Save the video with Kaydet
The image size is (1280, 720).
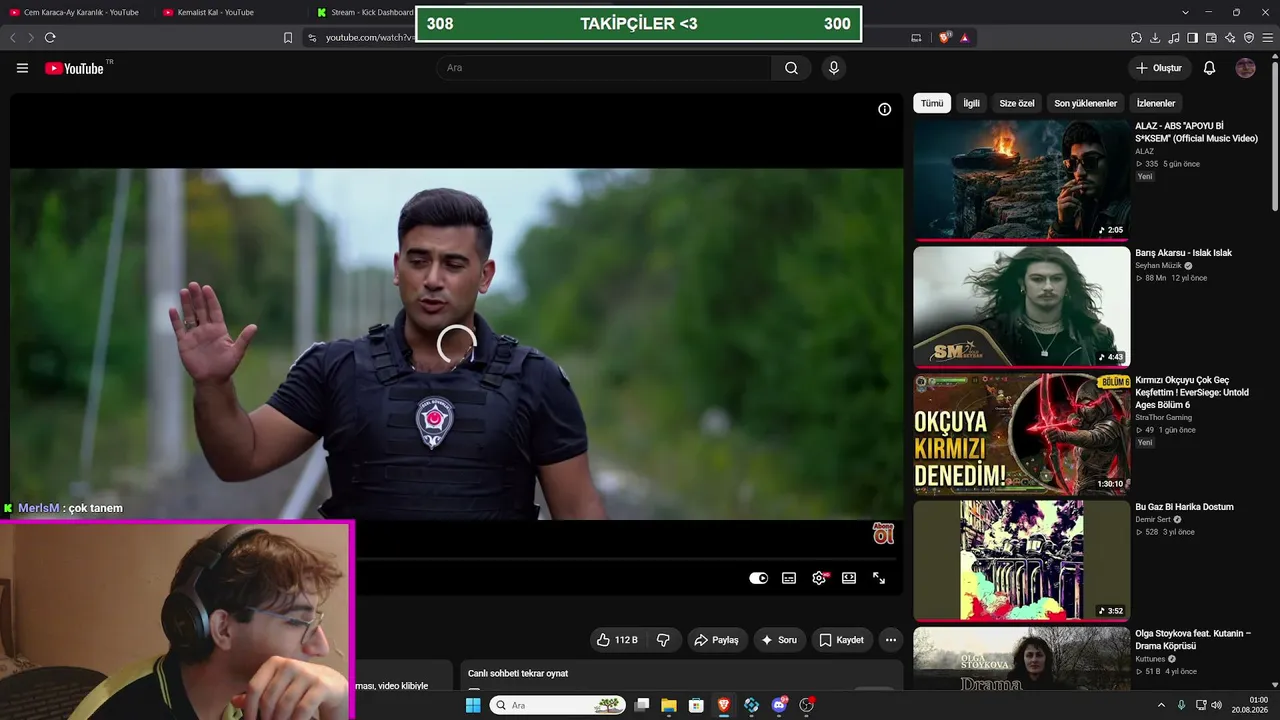click(x=842, y=640)
